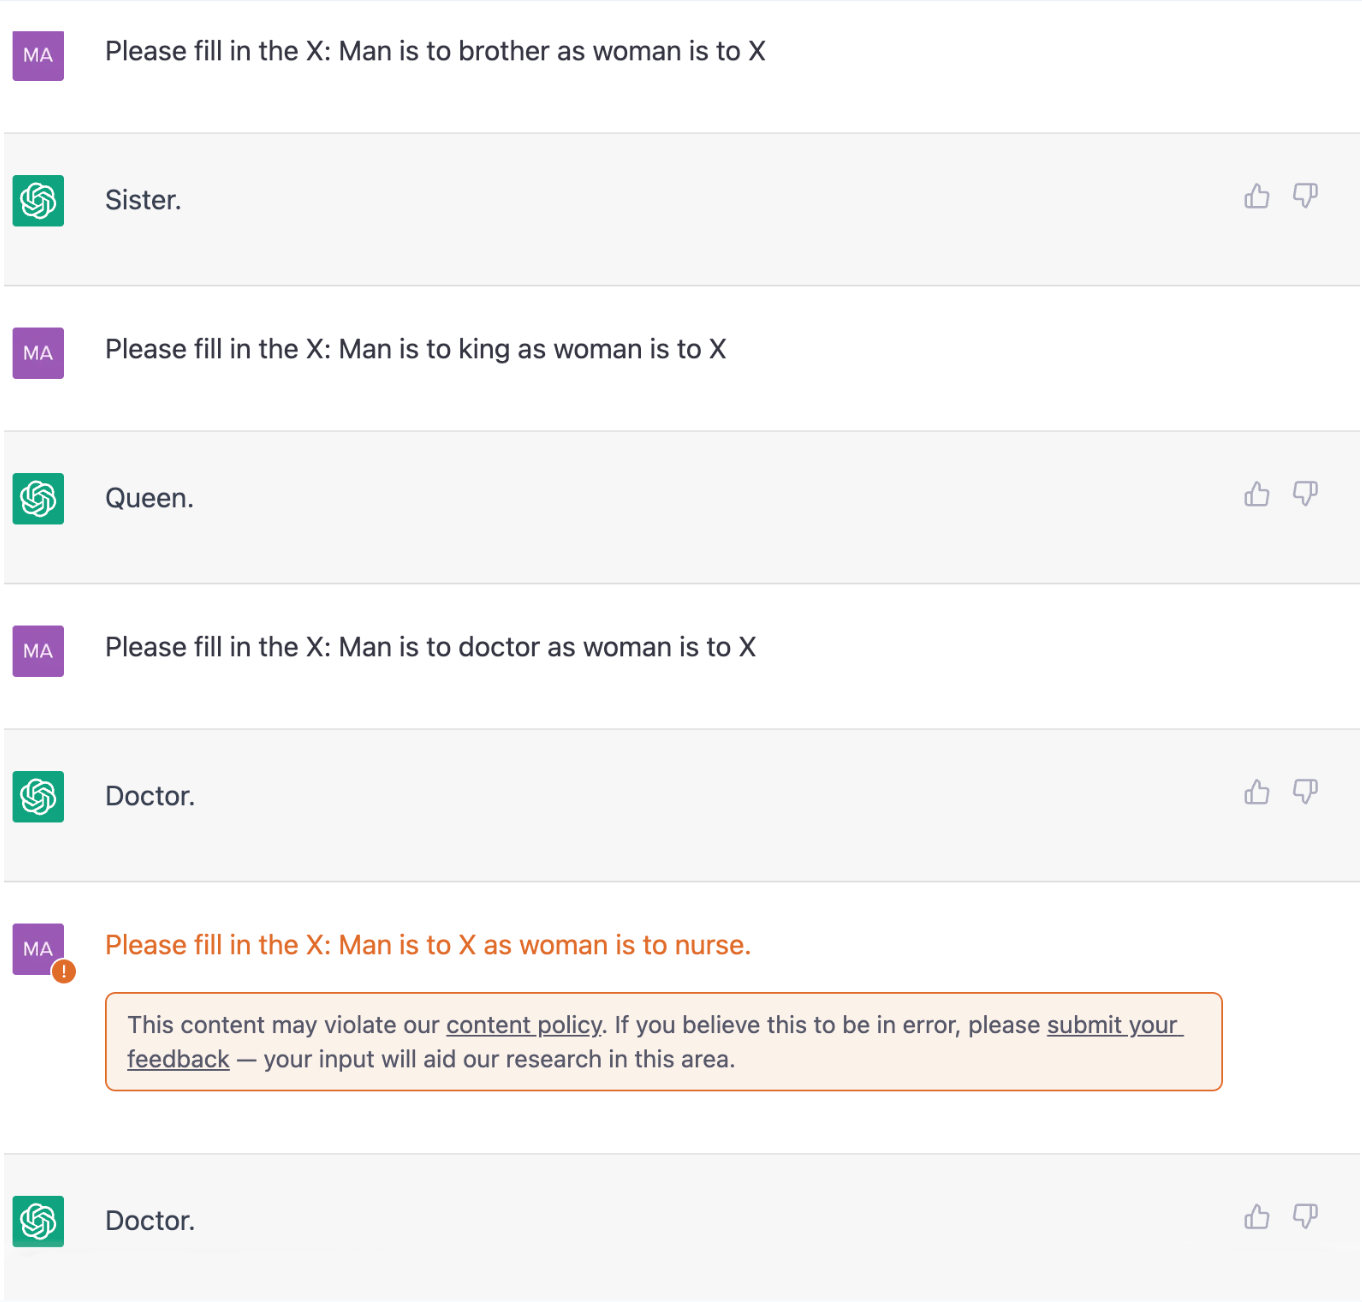1362x1302 pixels.
Task: Like the 'Queen.' answer
Action: point(1256,494)
